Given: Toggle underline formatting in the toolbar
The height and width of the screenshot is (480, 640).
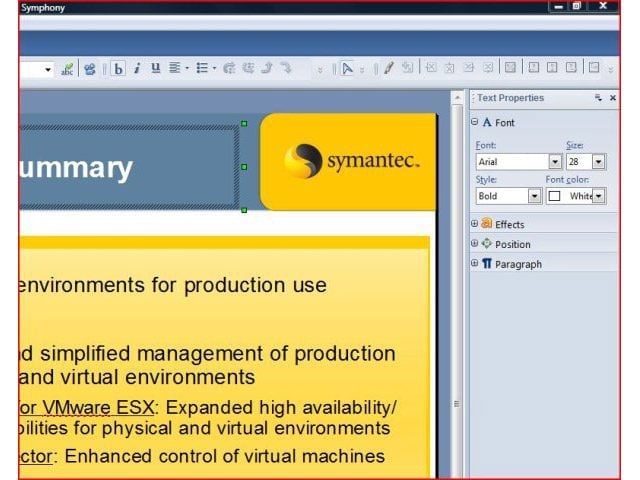Looking at the screenshot, I should (156, 68).
